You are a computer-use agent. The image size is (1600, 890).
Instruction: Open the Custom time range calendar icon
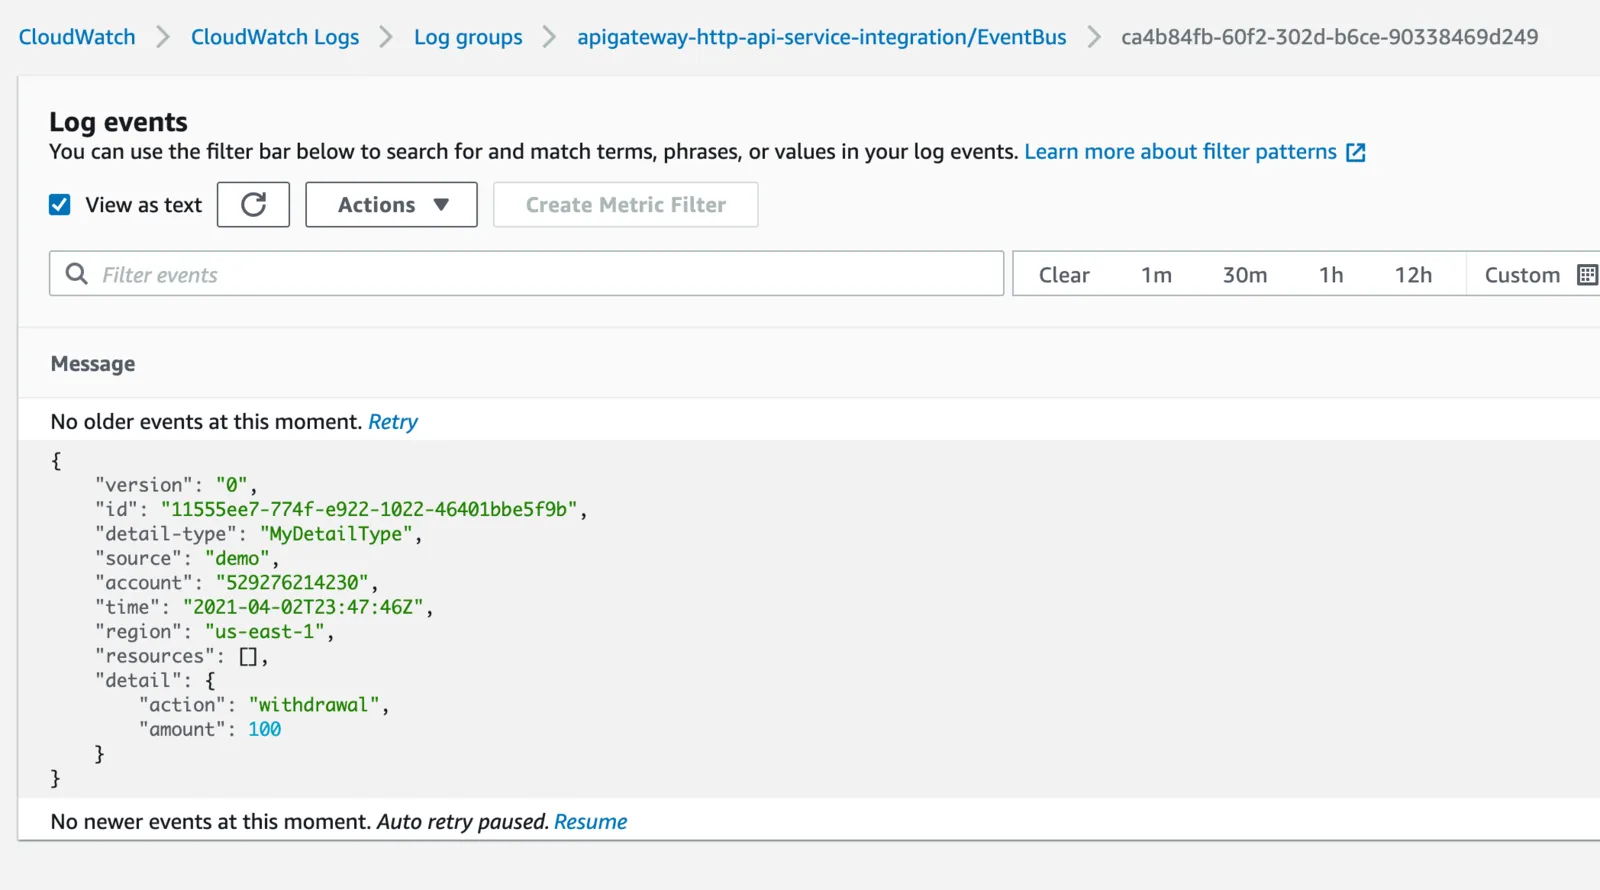1586,275
